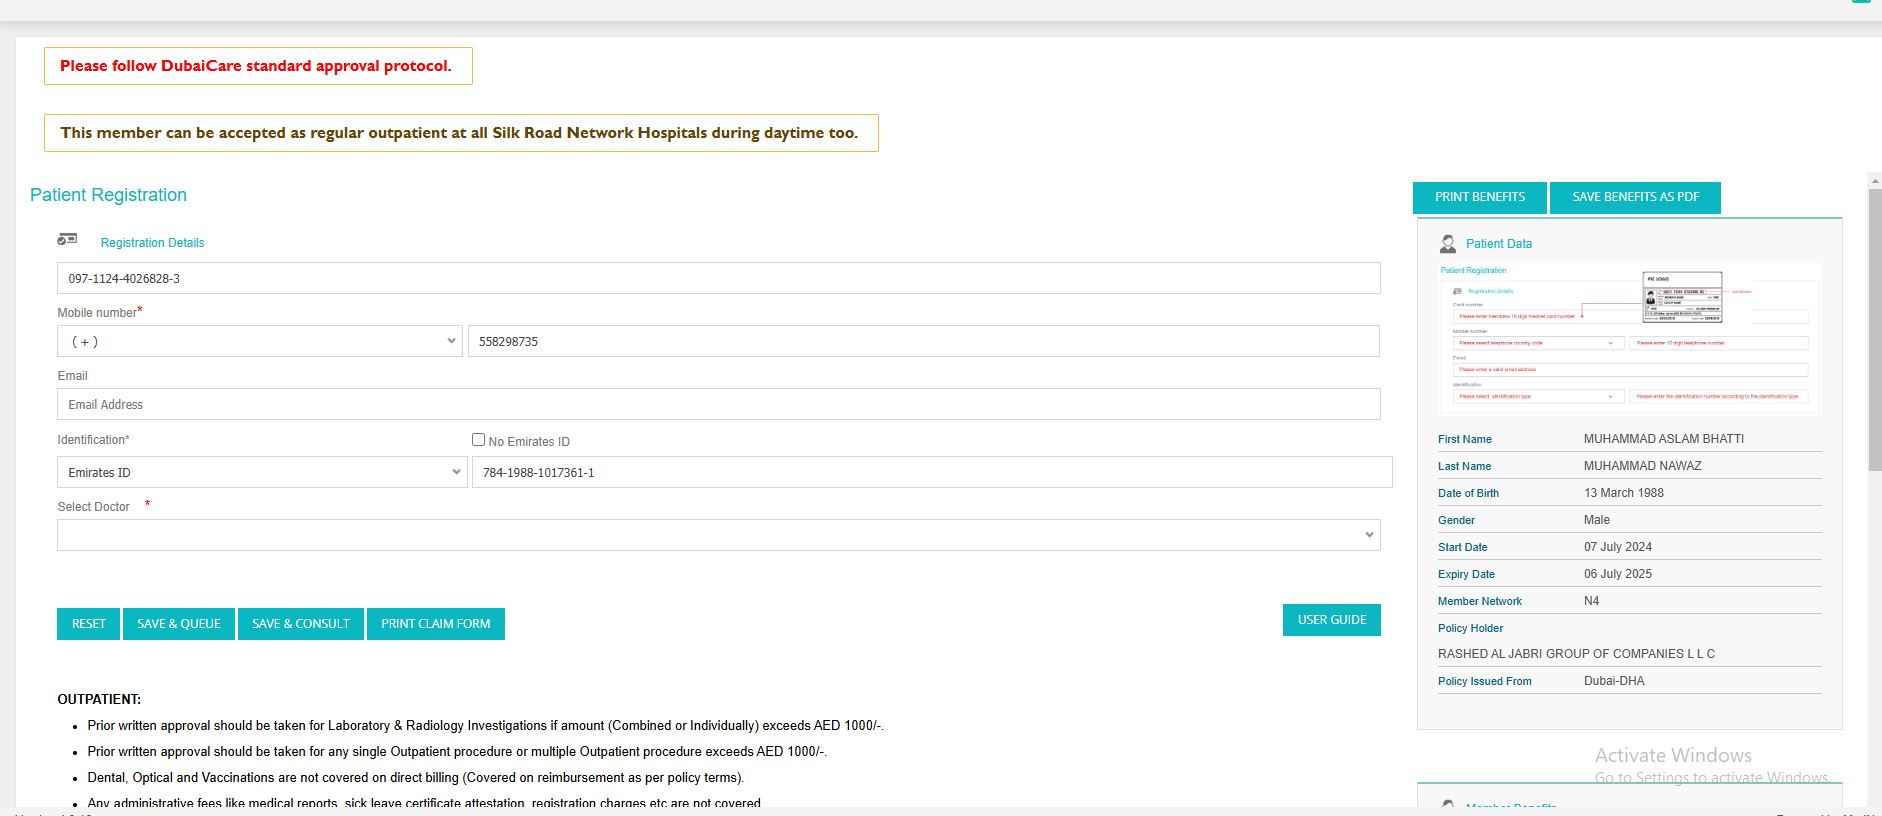The image size is (1882, 816).
Task: Tick the No Emirates ID checkbox
Action: (478, 440)
